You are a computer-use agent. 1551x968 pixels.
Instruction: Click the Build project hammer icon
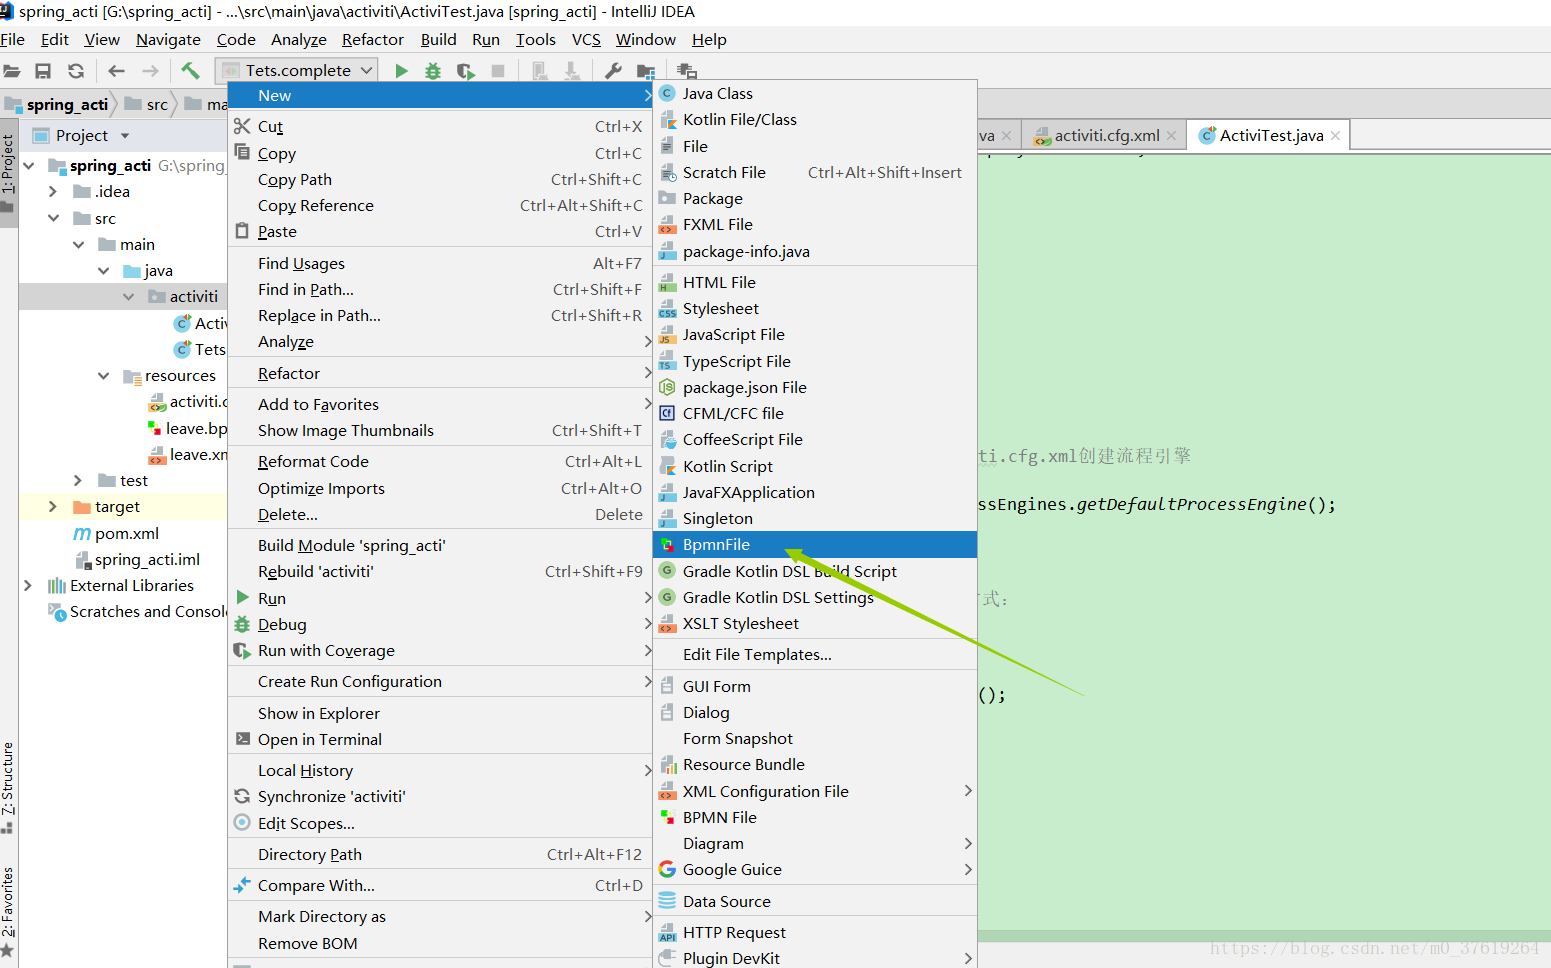[190, 70]
